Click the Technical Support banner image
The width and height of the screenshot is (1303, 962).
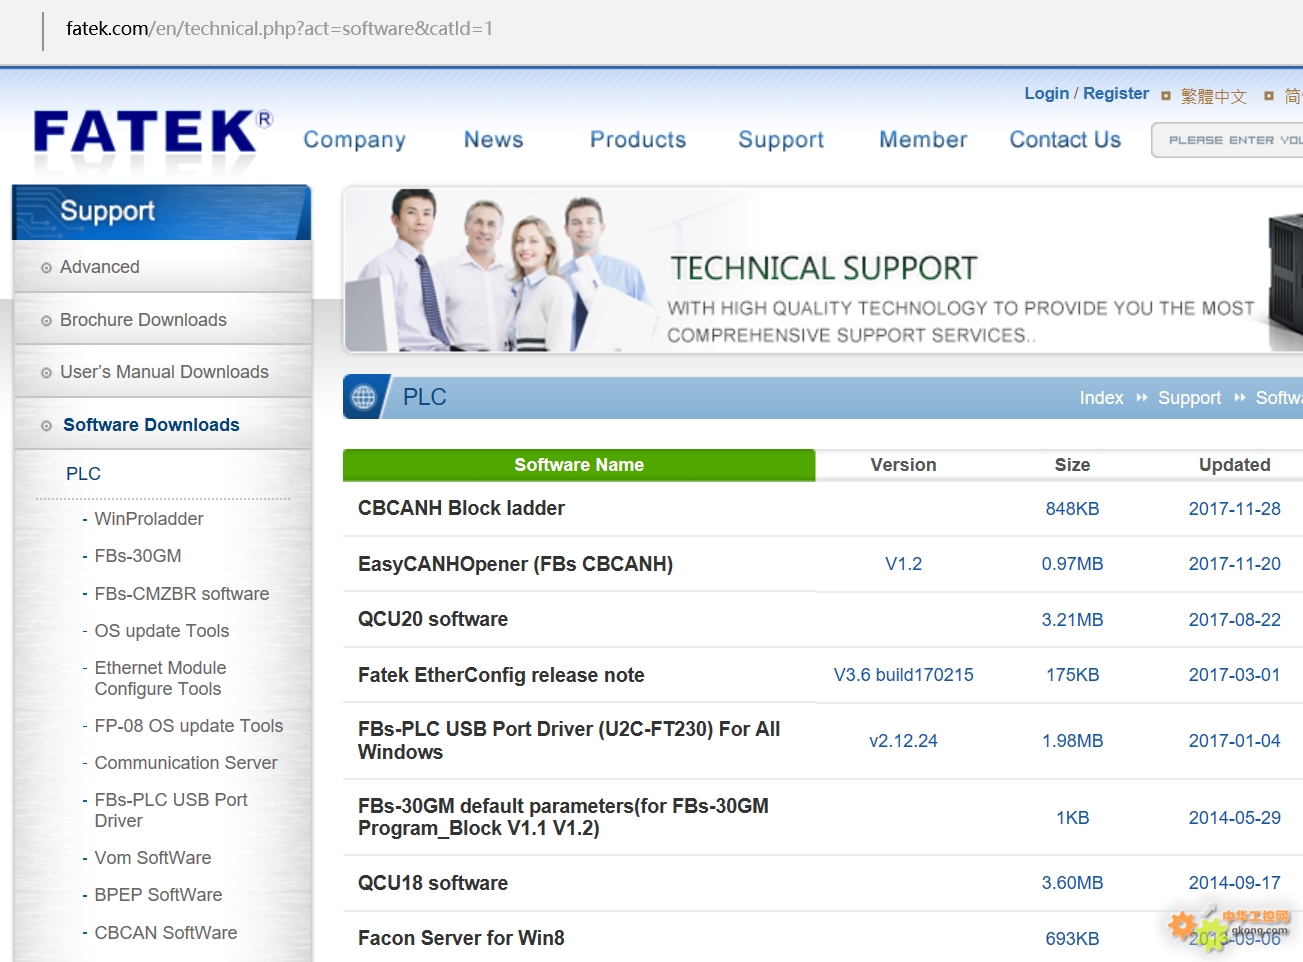823,270
